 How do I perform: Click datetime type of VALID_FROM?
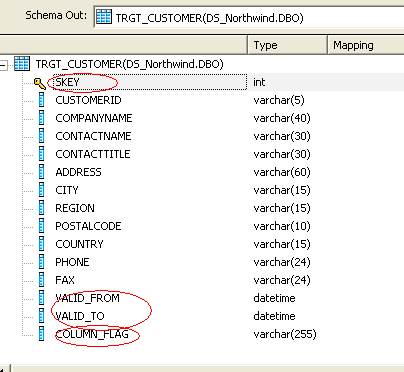pyautogui.click(x=274, y=298)
